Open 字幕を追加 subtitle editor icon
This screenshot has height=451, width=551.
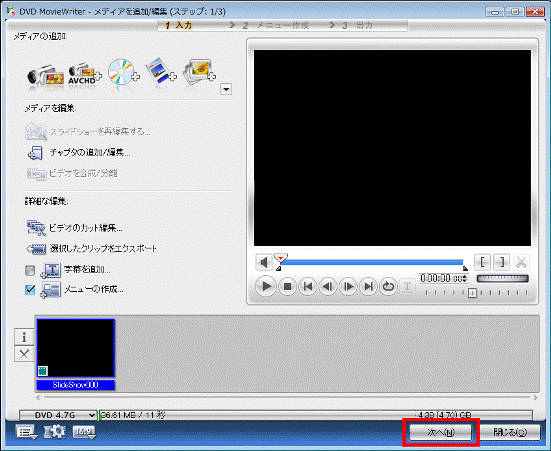51,270
